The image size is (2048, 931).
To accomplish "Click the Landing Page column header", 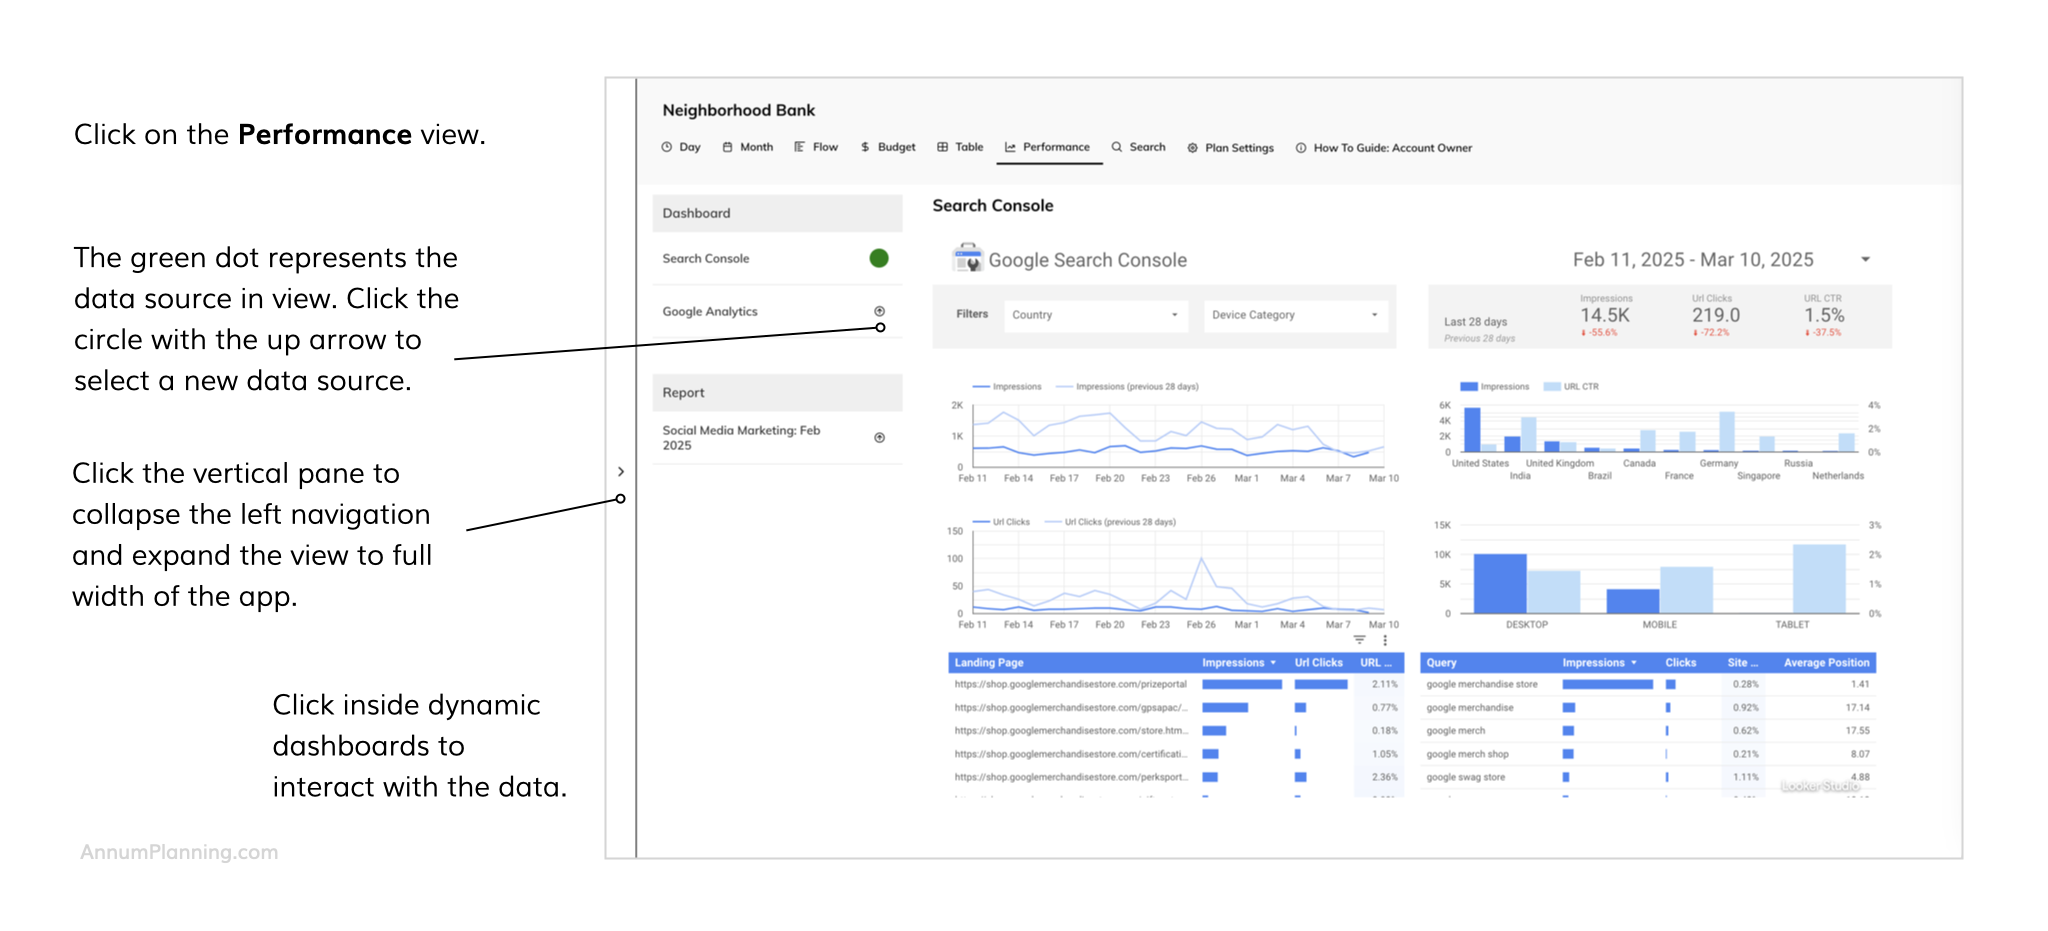I will tap(989, 663).
